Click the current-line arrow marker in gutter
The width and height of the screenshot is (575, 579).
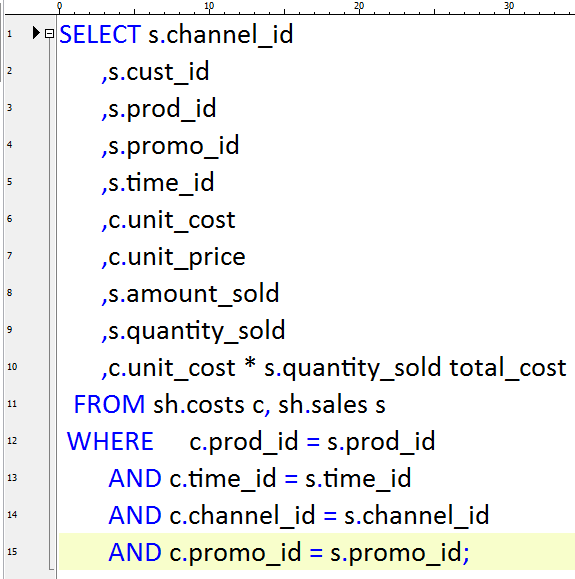click(x=36, y=33)
